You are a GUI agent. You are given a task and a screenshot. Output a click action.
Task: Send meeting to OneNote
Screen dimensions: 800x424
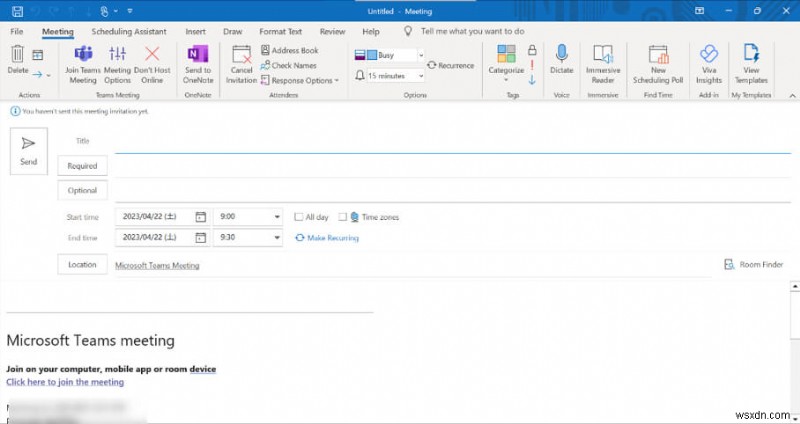[198, 64]
